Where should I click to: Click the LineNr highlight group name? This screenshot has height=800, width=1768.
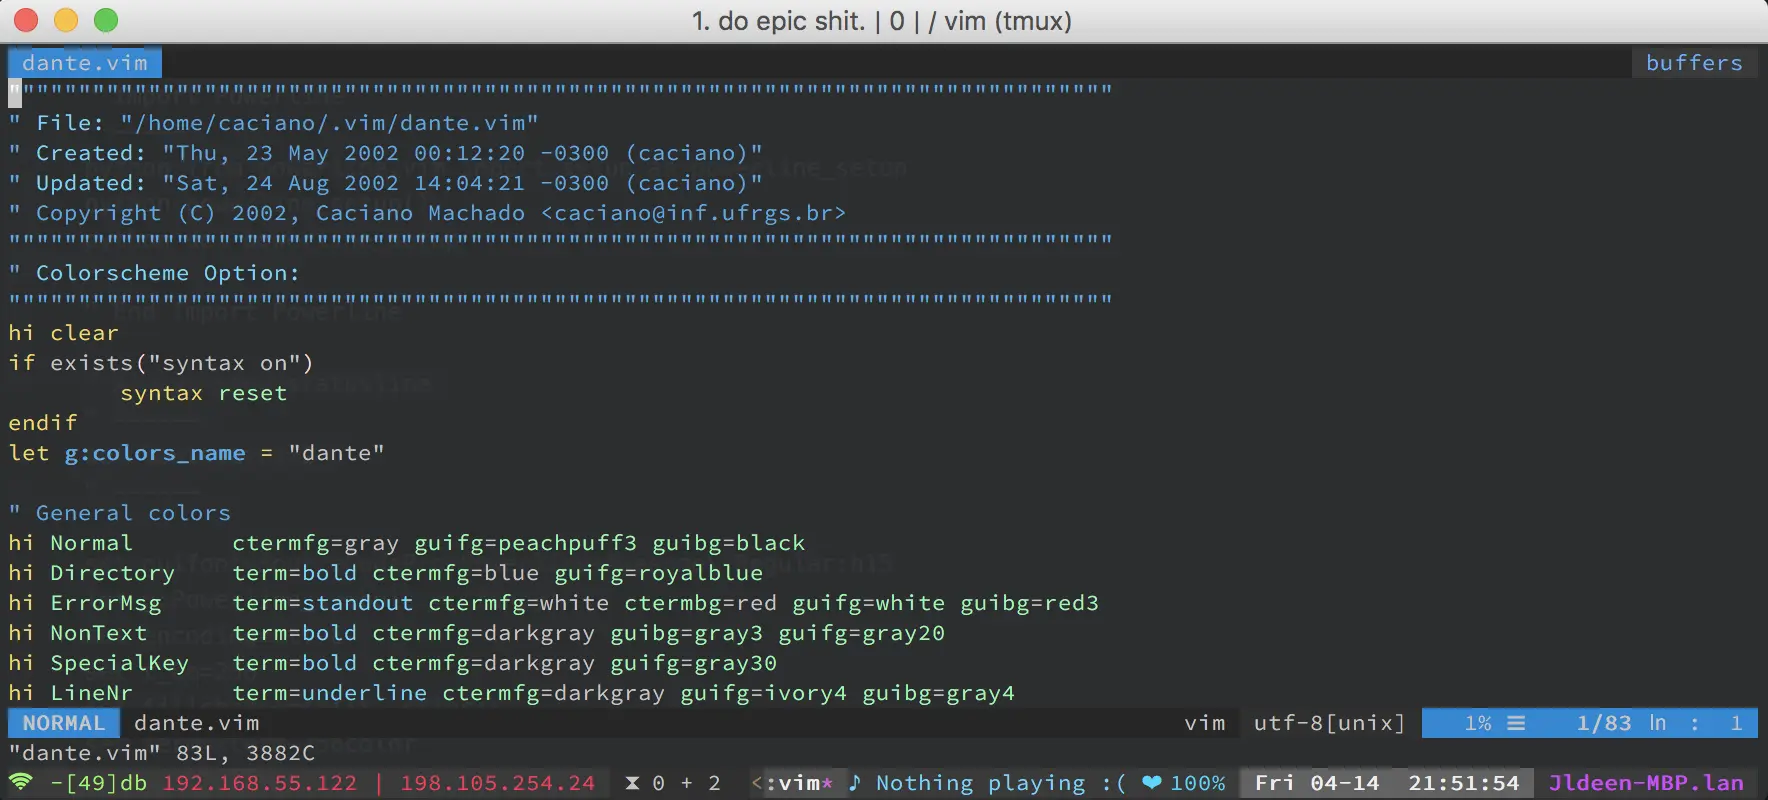pyautogui.click(x=92, y=693)
